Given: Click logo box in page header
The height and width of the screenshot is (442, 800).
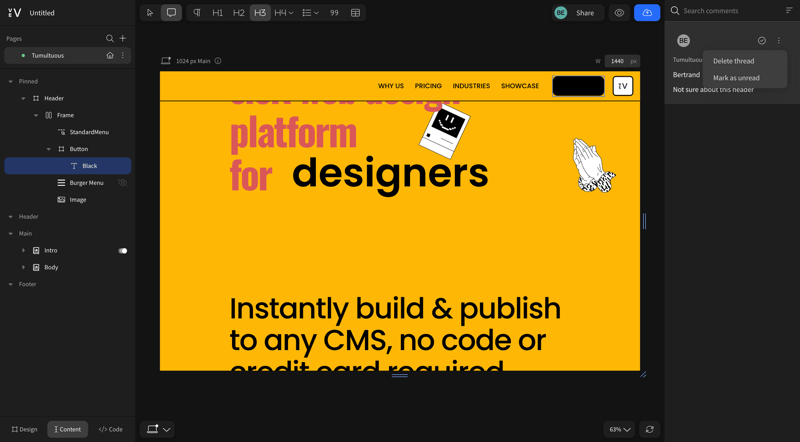Looking at the screenshot, I should (x=623, y=86).
